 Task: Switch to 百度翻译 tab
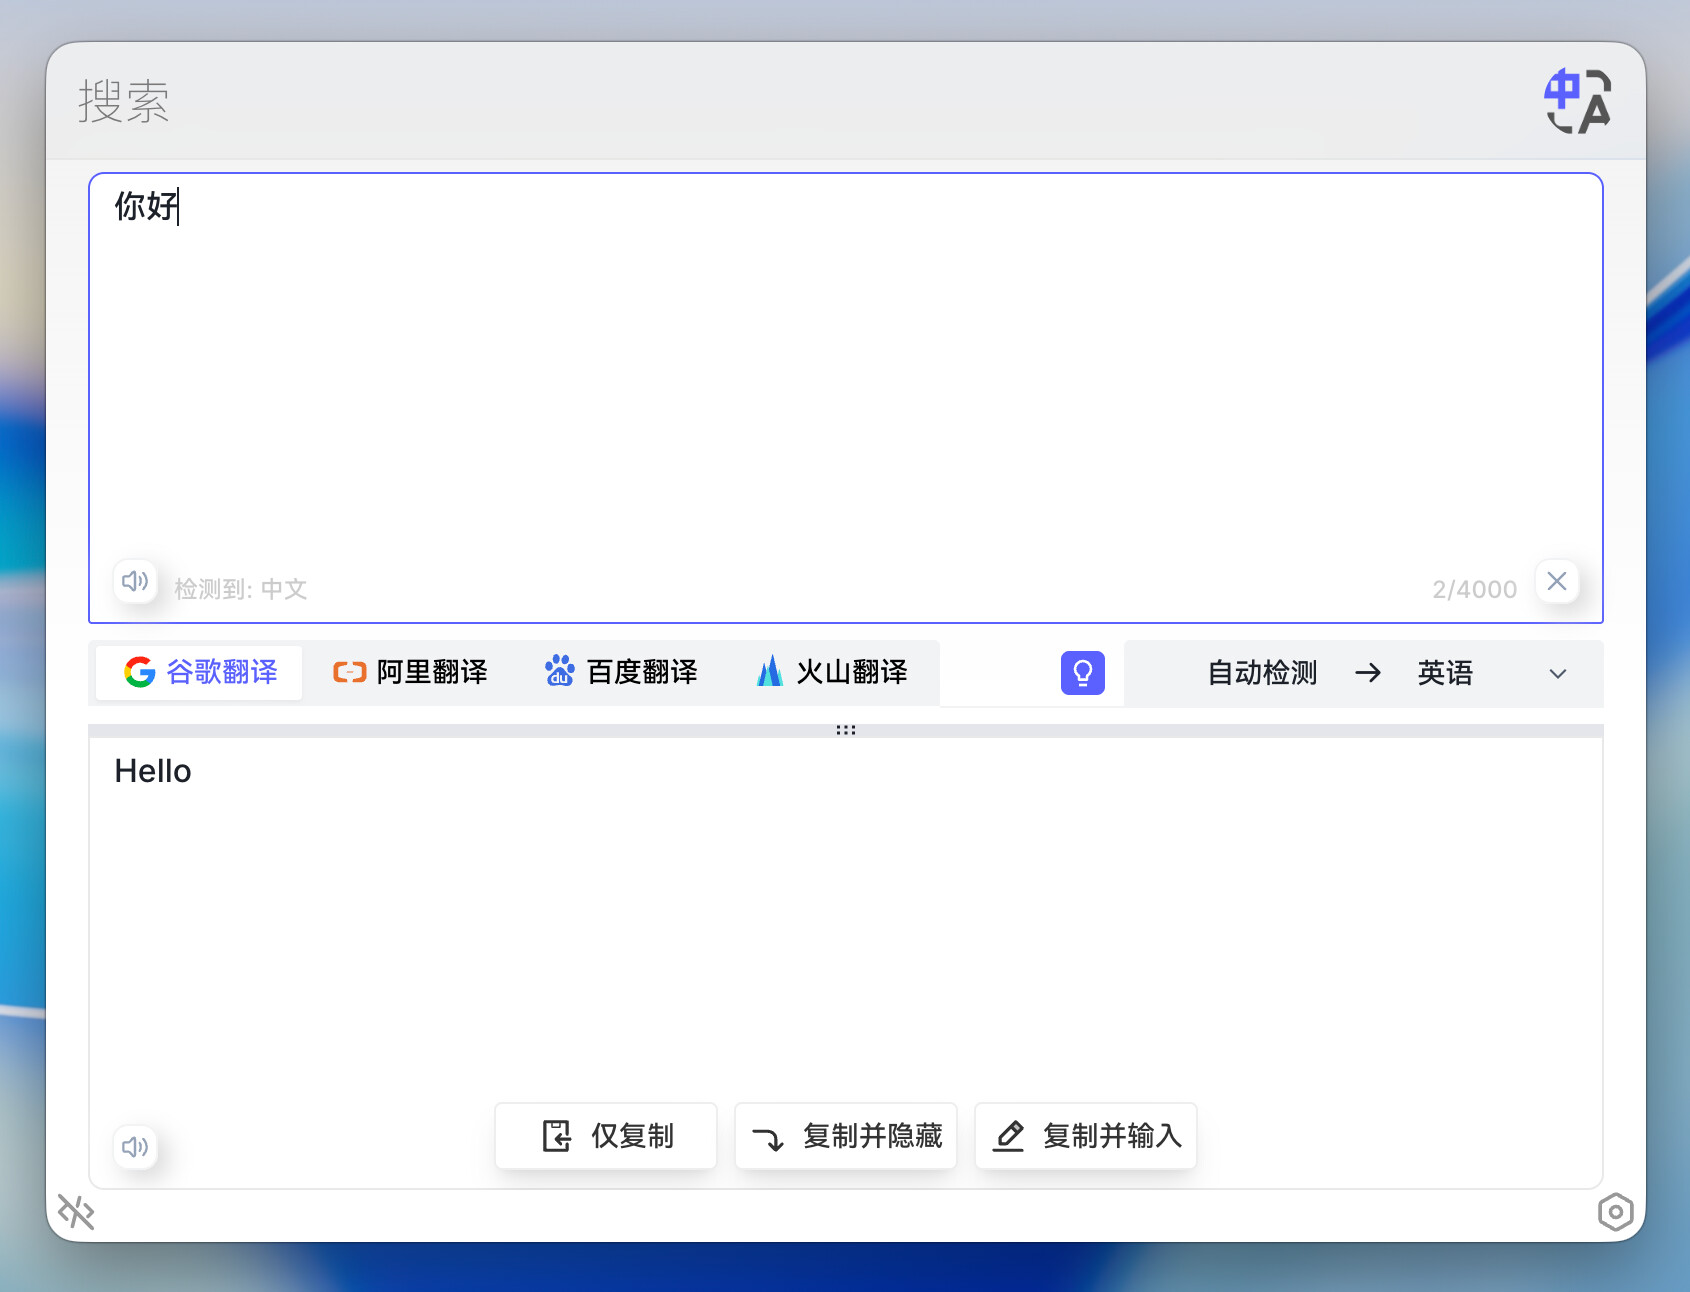pos(620,672)
